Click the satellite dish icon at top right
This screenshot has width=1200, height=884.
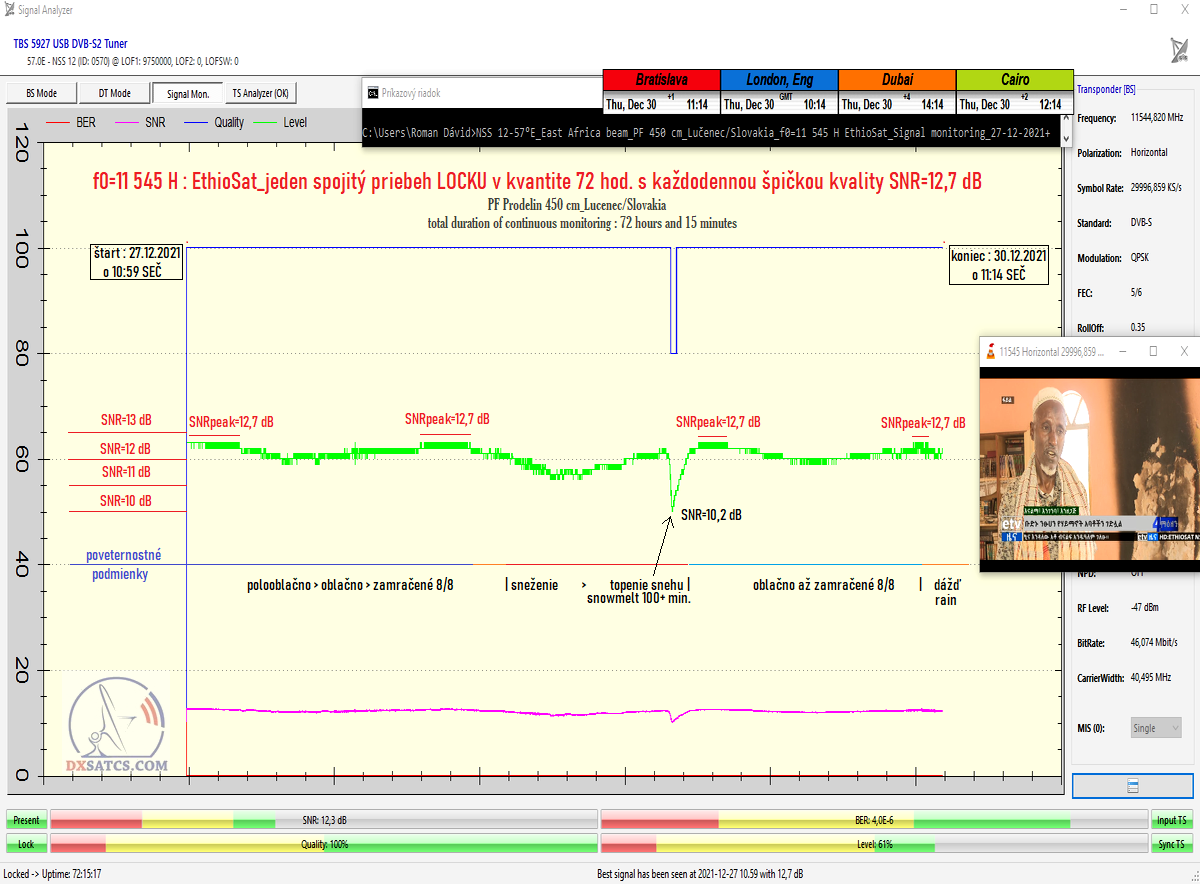point(1178,50)
